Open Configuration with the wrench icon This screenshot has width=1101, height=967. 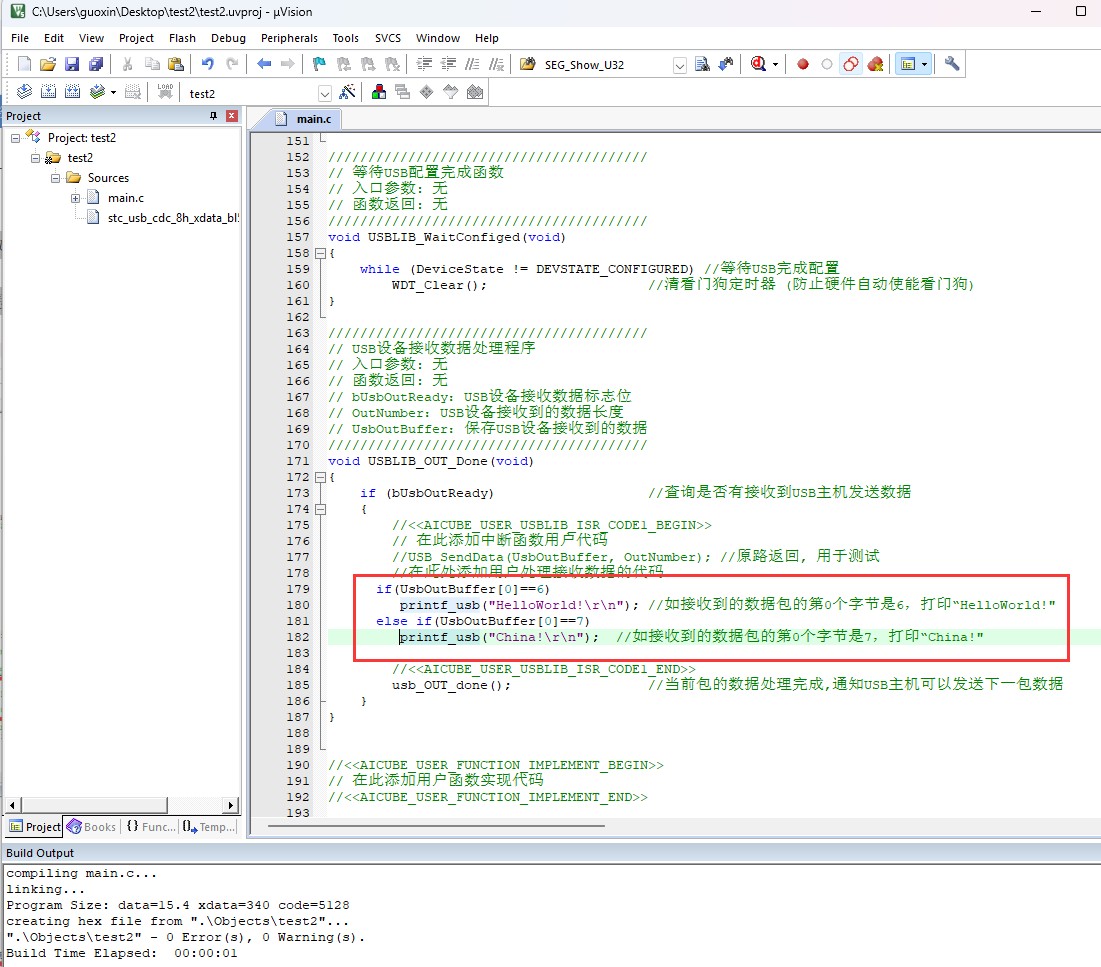pos(952,65)
